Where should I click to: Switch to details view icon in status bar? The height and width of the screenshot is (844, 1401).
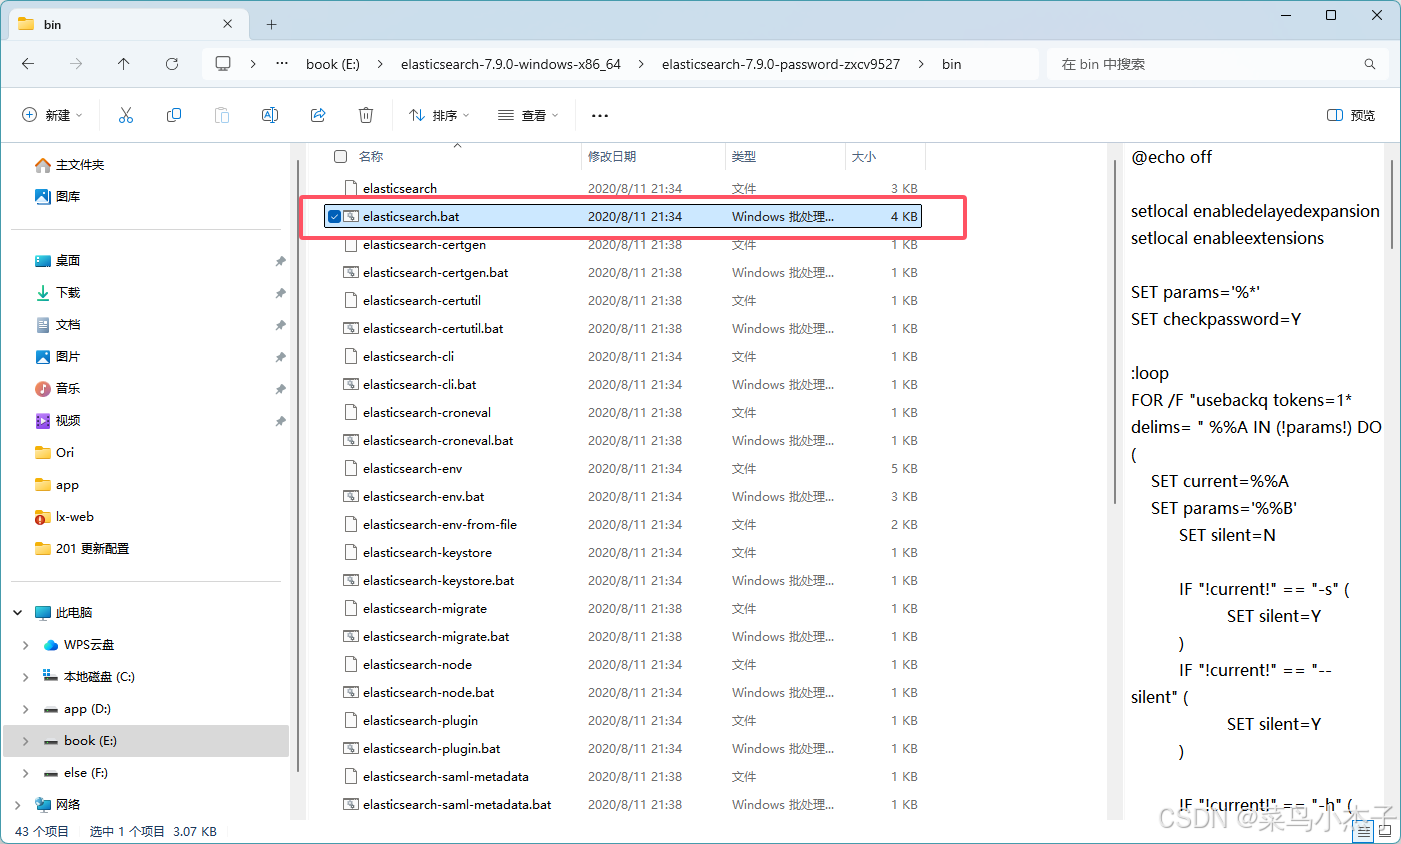pyautogui.click(x=1365, y=831)
